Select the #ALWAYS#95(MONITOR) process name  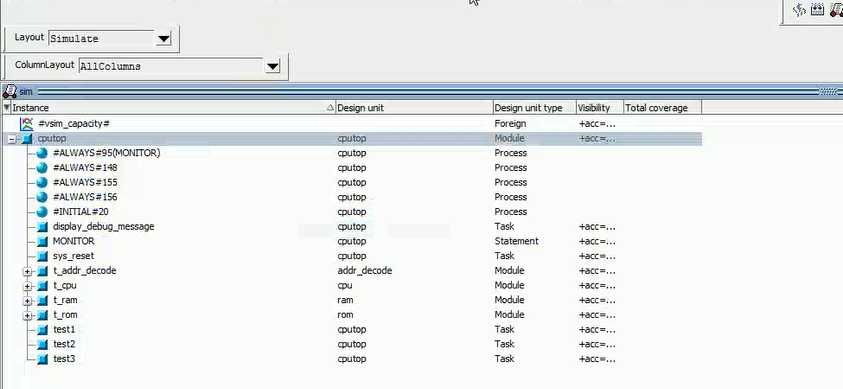tap(106, 153)
